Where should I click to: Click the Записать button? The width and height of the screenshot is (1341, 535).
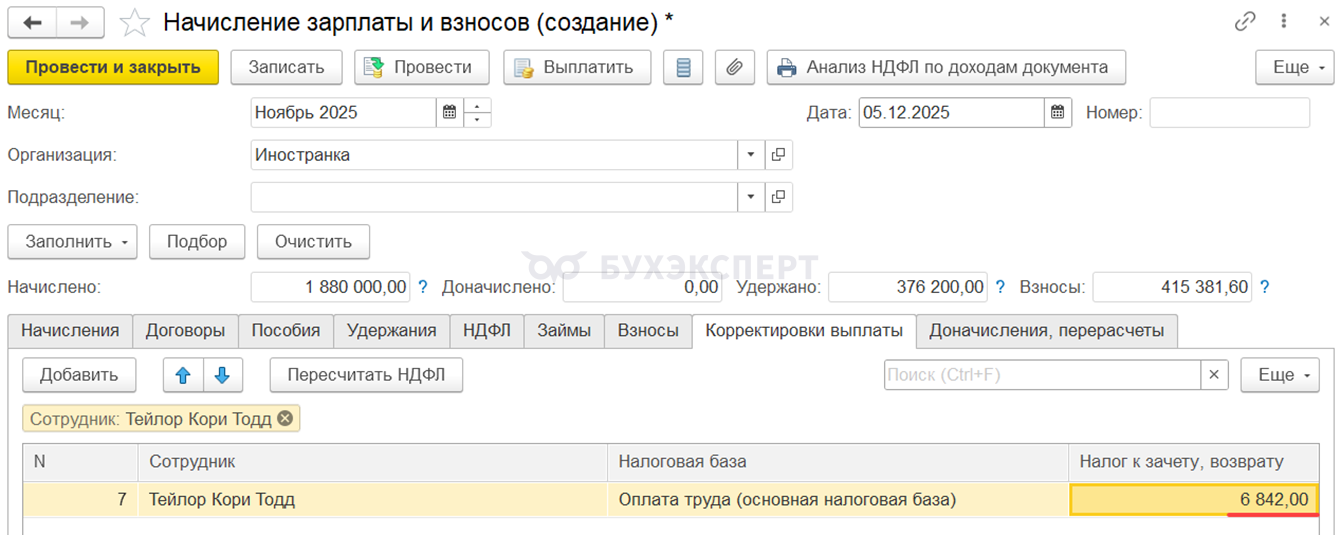click(x=286, y=67)
